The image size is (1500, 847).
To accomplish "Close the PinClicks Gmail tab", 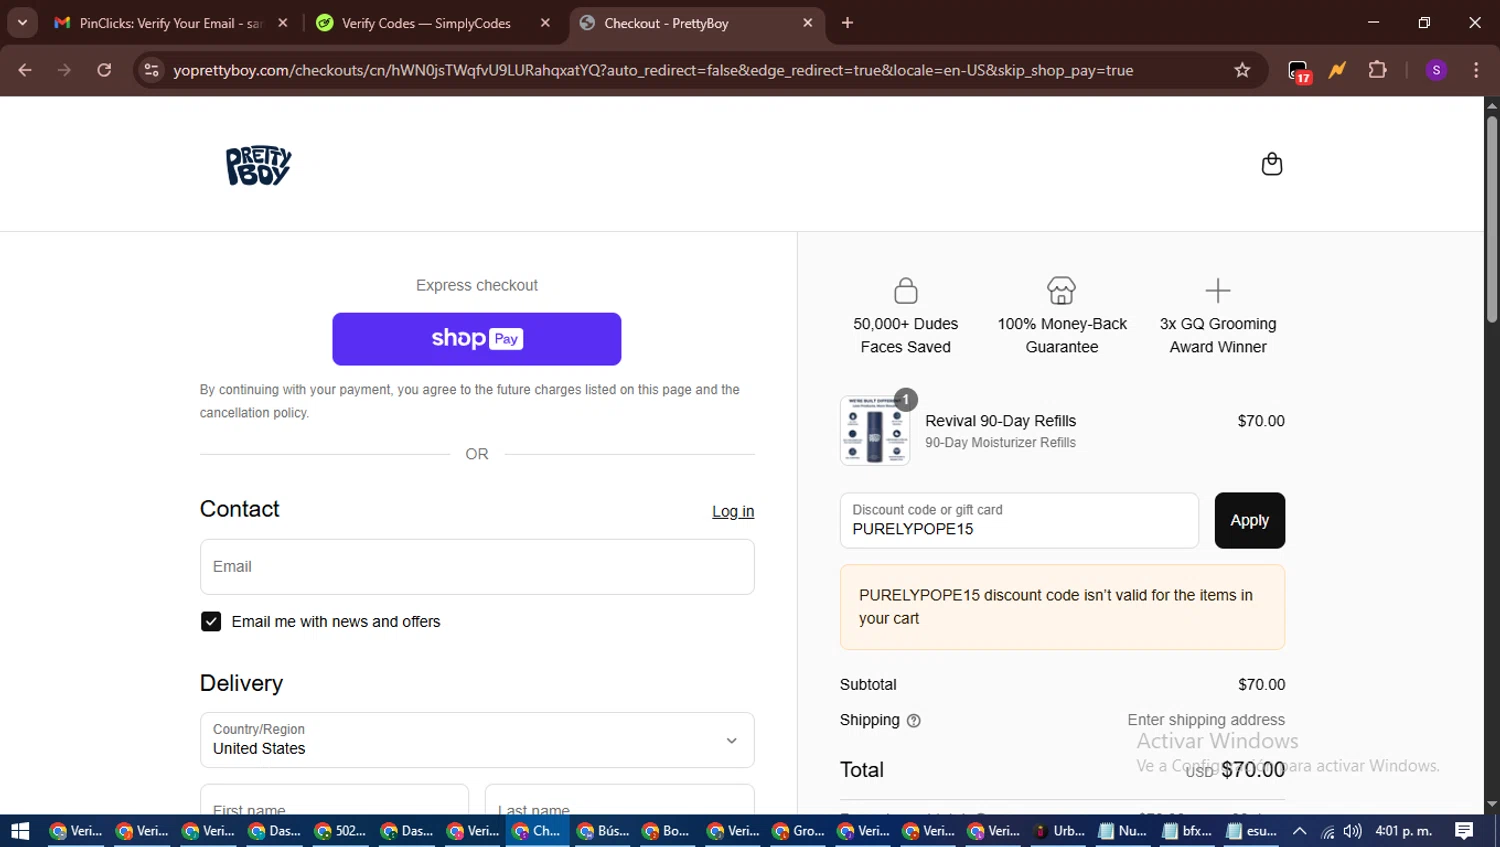I will tap(283, 23).
